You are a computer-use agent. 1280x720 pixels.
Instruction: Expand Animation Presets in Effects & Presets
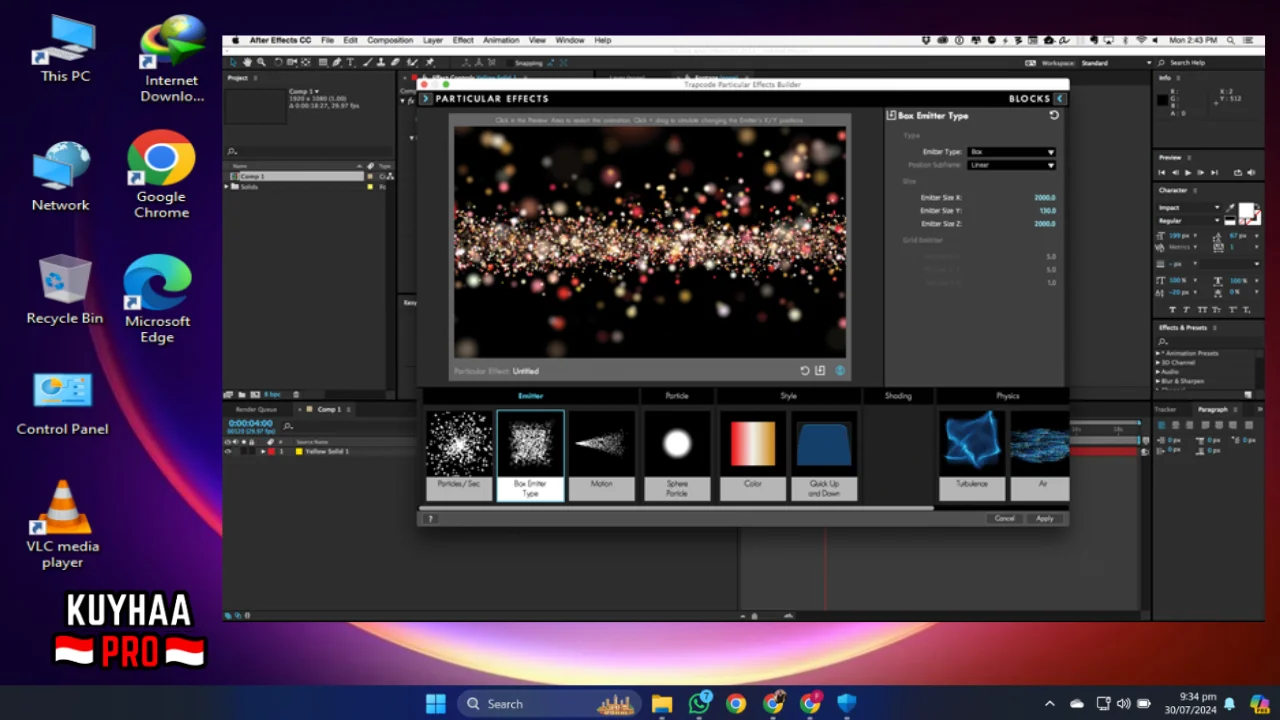point(1158,353)
